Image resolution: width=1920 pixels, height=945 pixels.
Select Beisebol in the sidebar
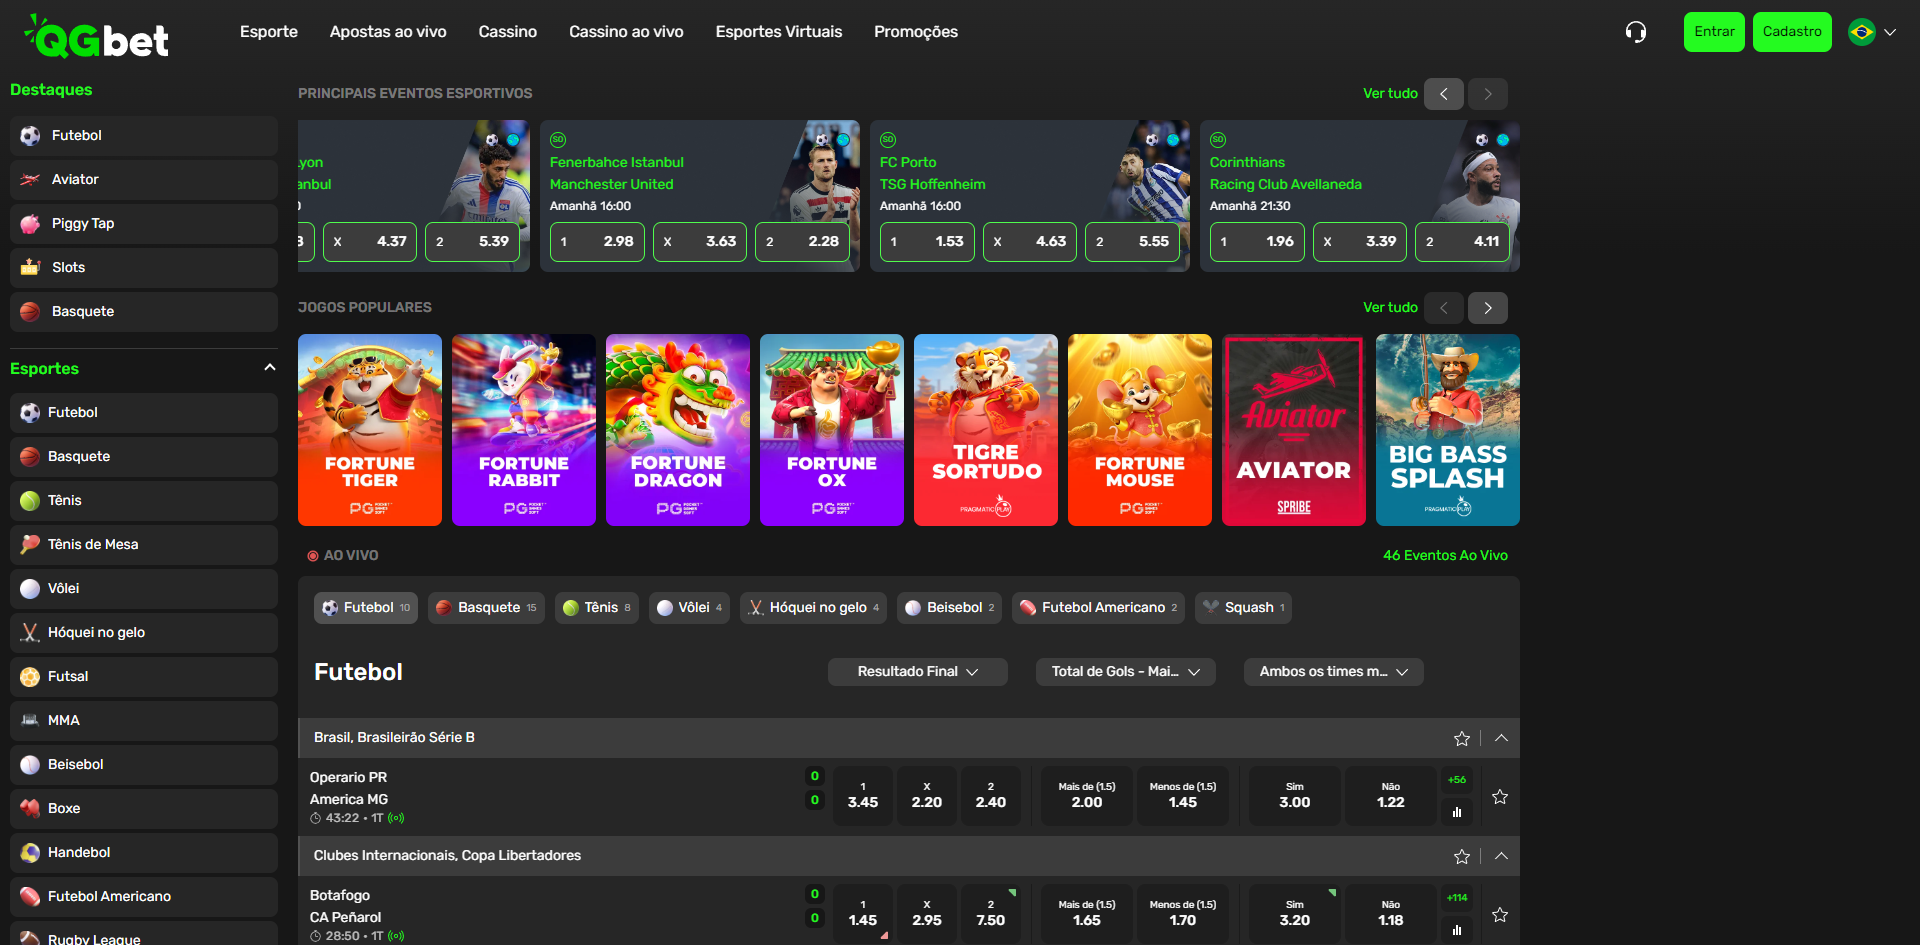coord(144,765)
